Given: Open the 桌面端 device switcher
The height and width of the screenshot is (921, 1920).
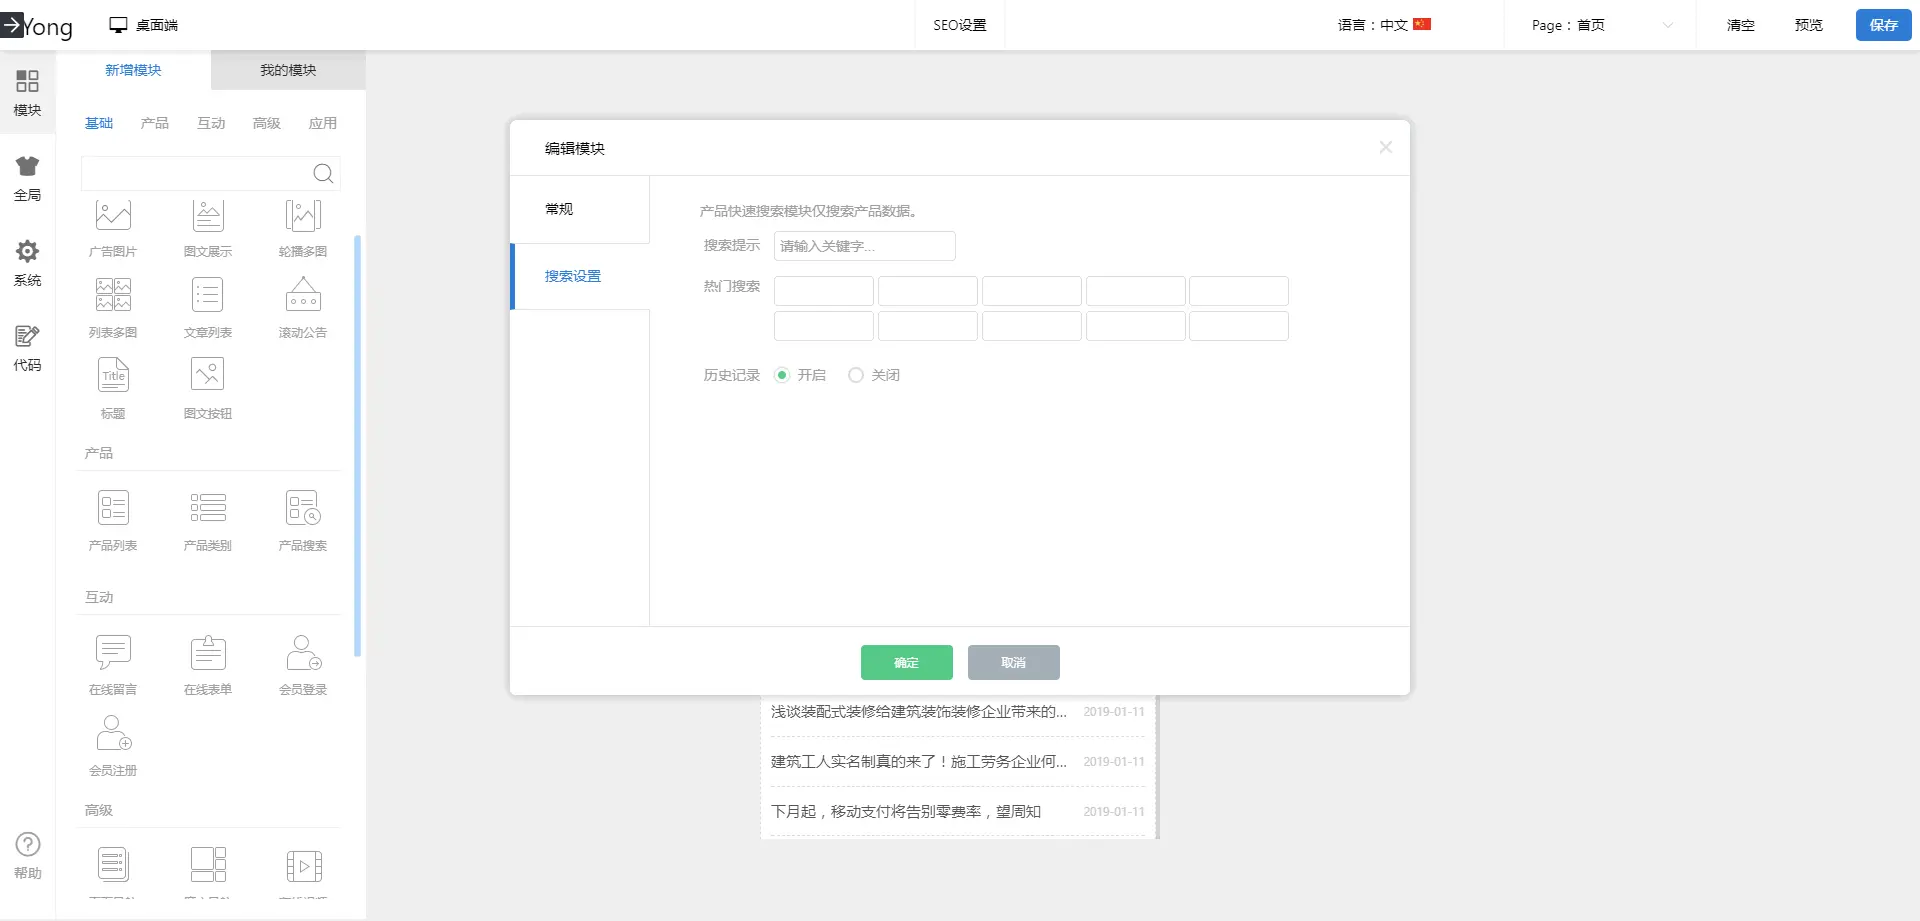Looking at the screenshot, I should pos(144,25).
